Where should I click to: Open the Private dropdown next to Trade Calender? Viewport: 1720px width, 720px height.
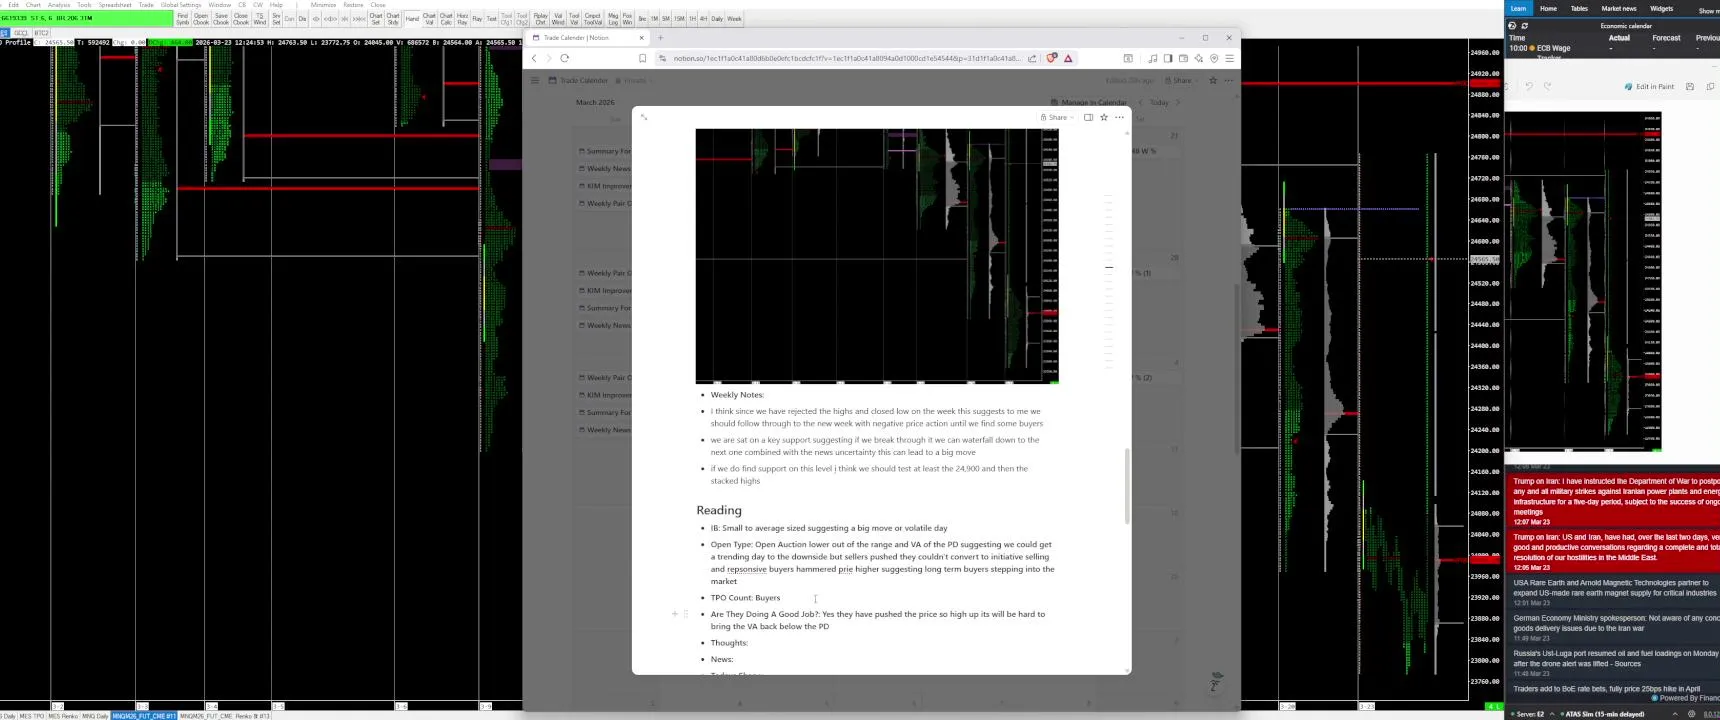tap(635, 80)
